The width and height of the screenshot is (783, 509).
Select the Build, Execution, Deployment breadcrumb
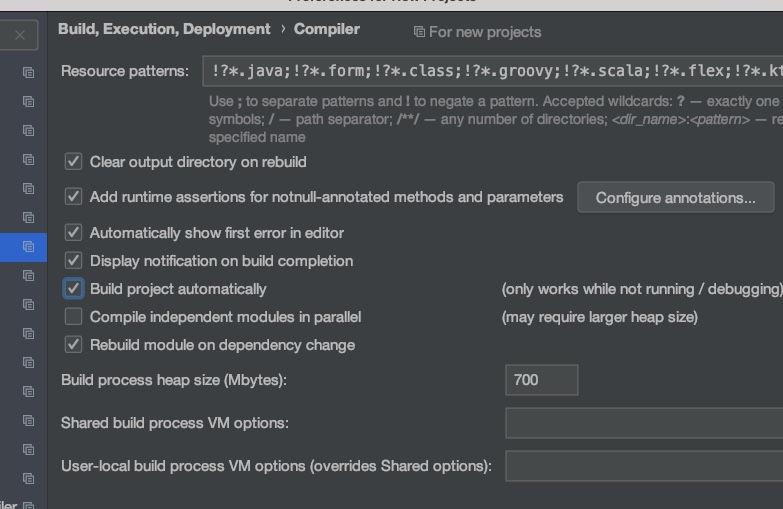[164, 30]
